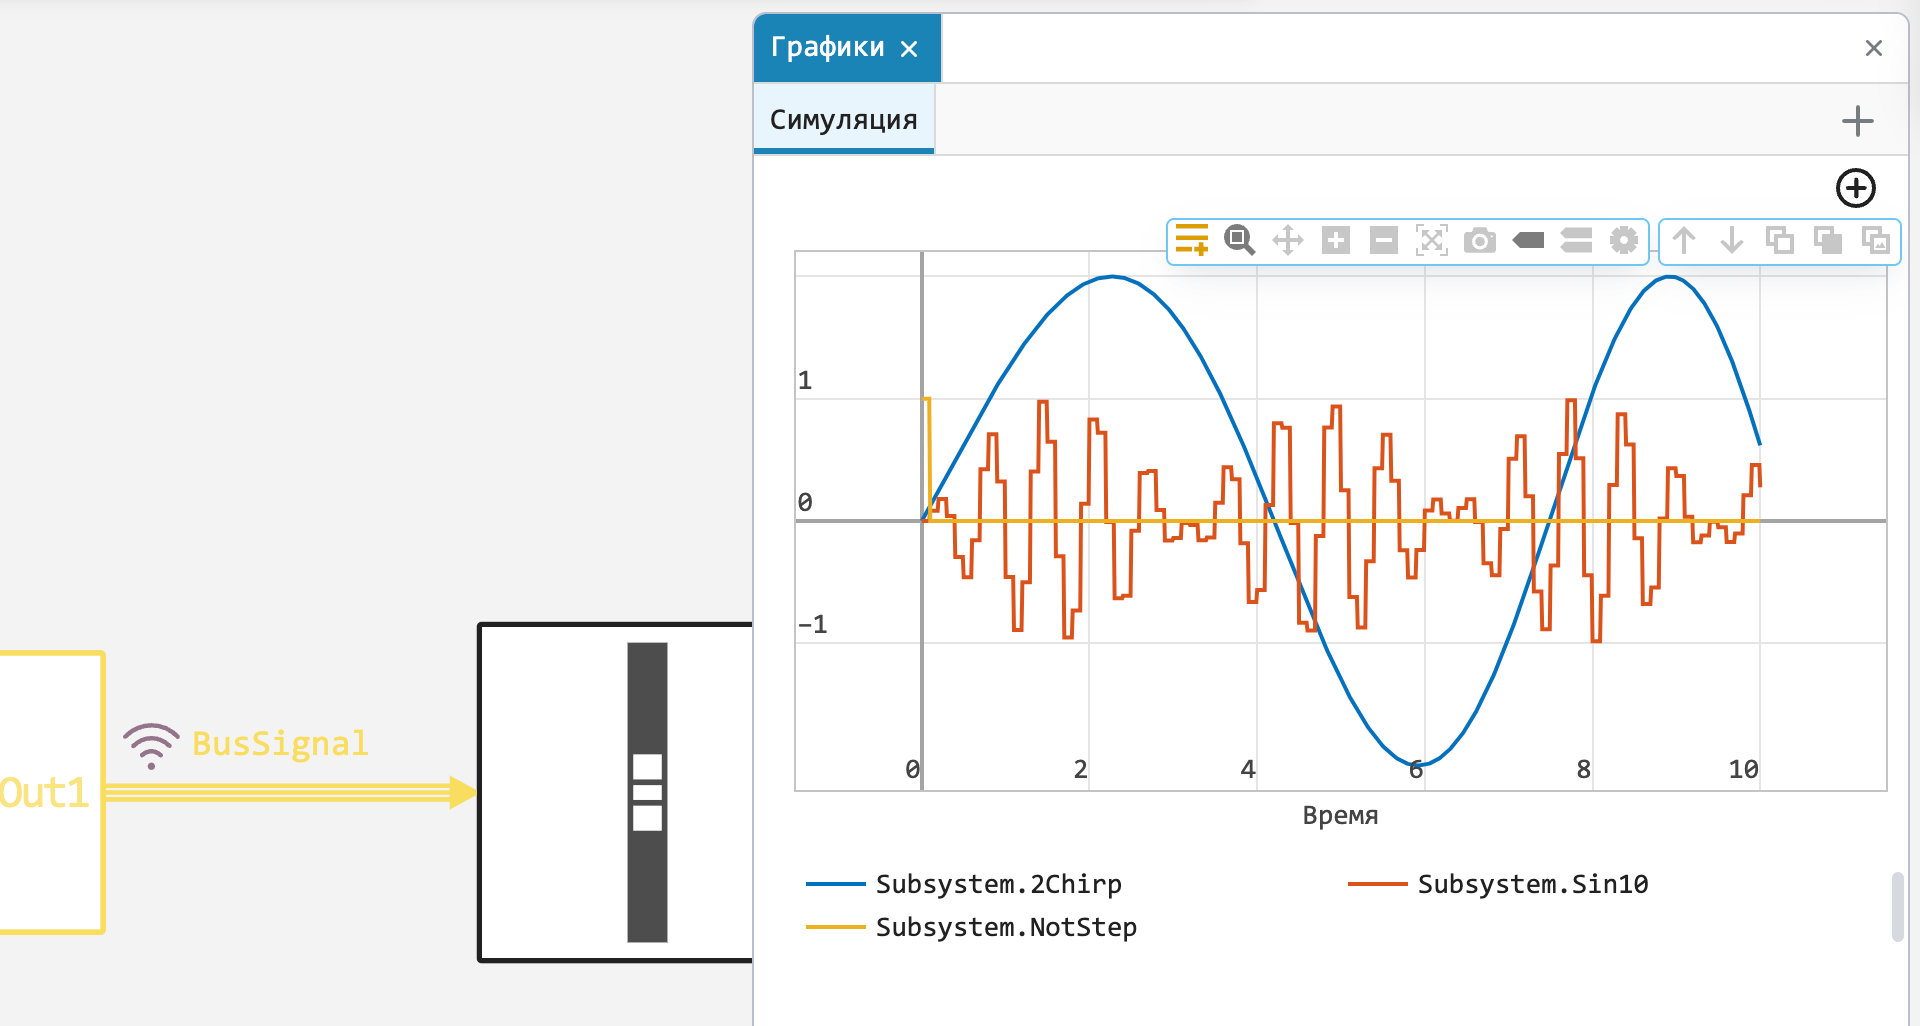Viewport: 1920px width, 1026px height.
Task: Switch to the Графики tab
Action: (827, 47)
